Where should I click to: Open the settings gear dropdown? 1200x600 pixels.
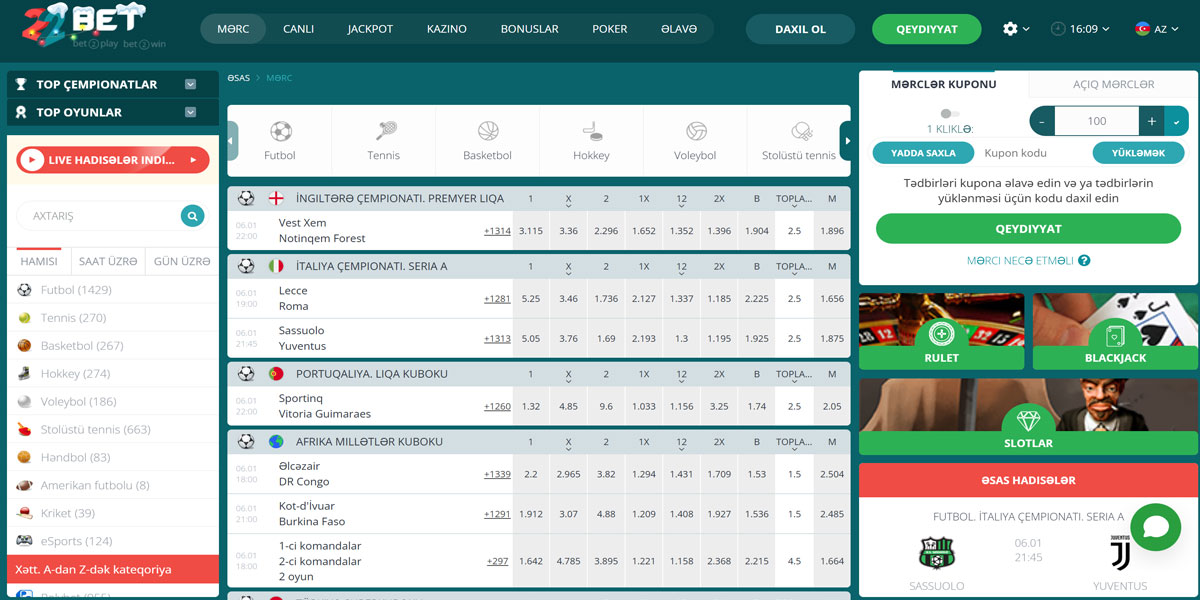(1015, 29)
